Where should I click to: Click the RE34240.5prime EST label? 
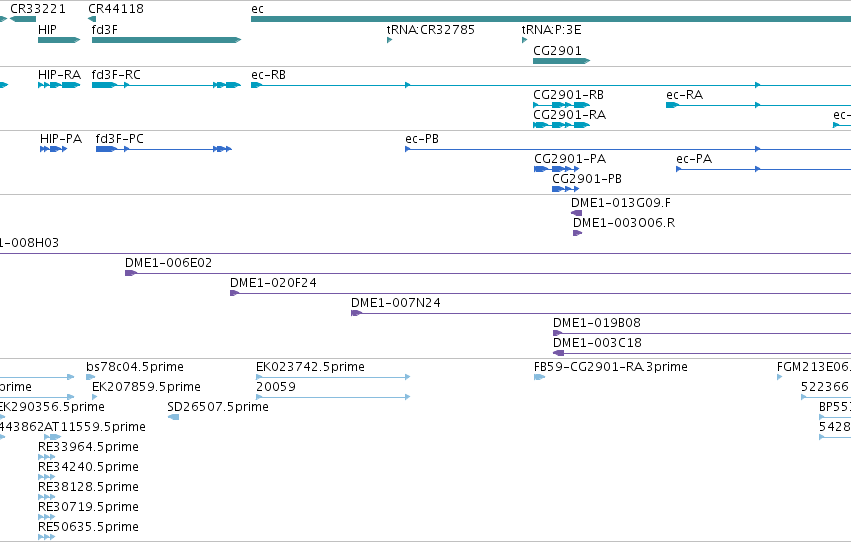(88, 467)
